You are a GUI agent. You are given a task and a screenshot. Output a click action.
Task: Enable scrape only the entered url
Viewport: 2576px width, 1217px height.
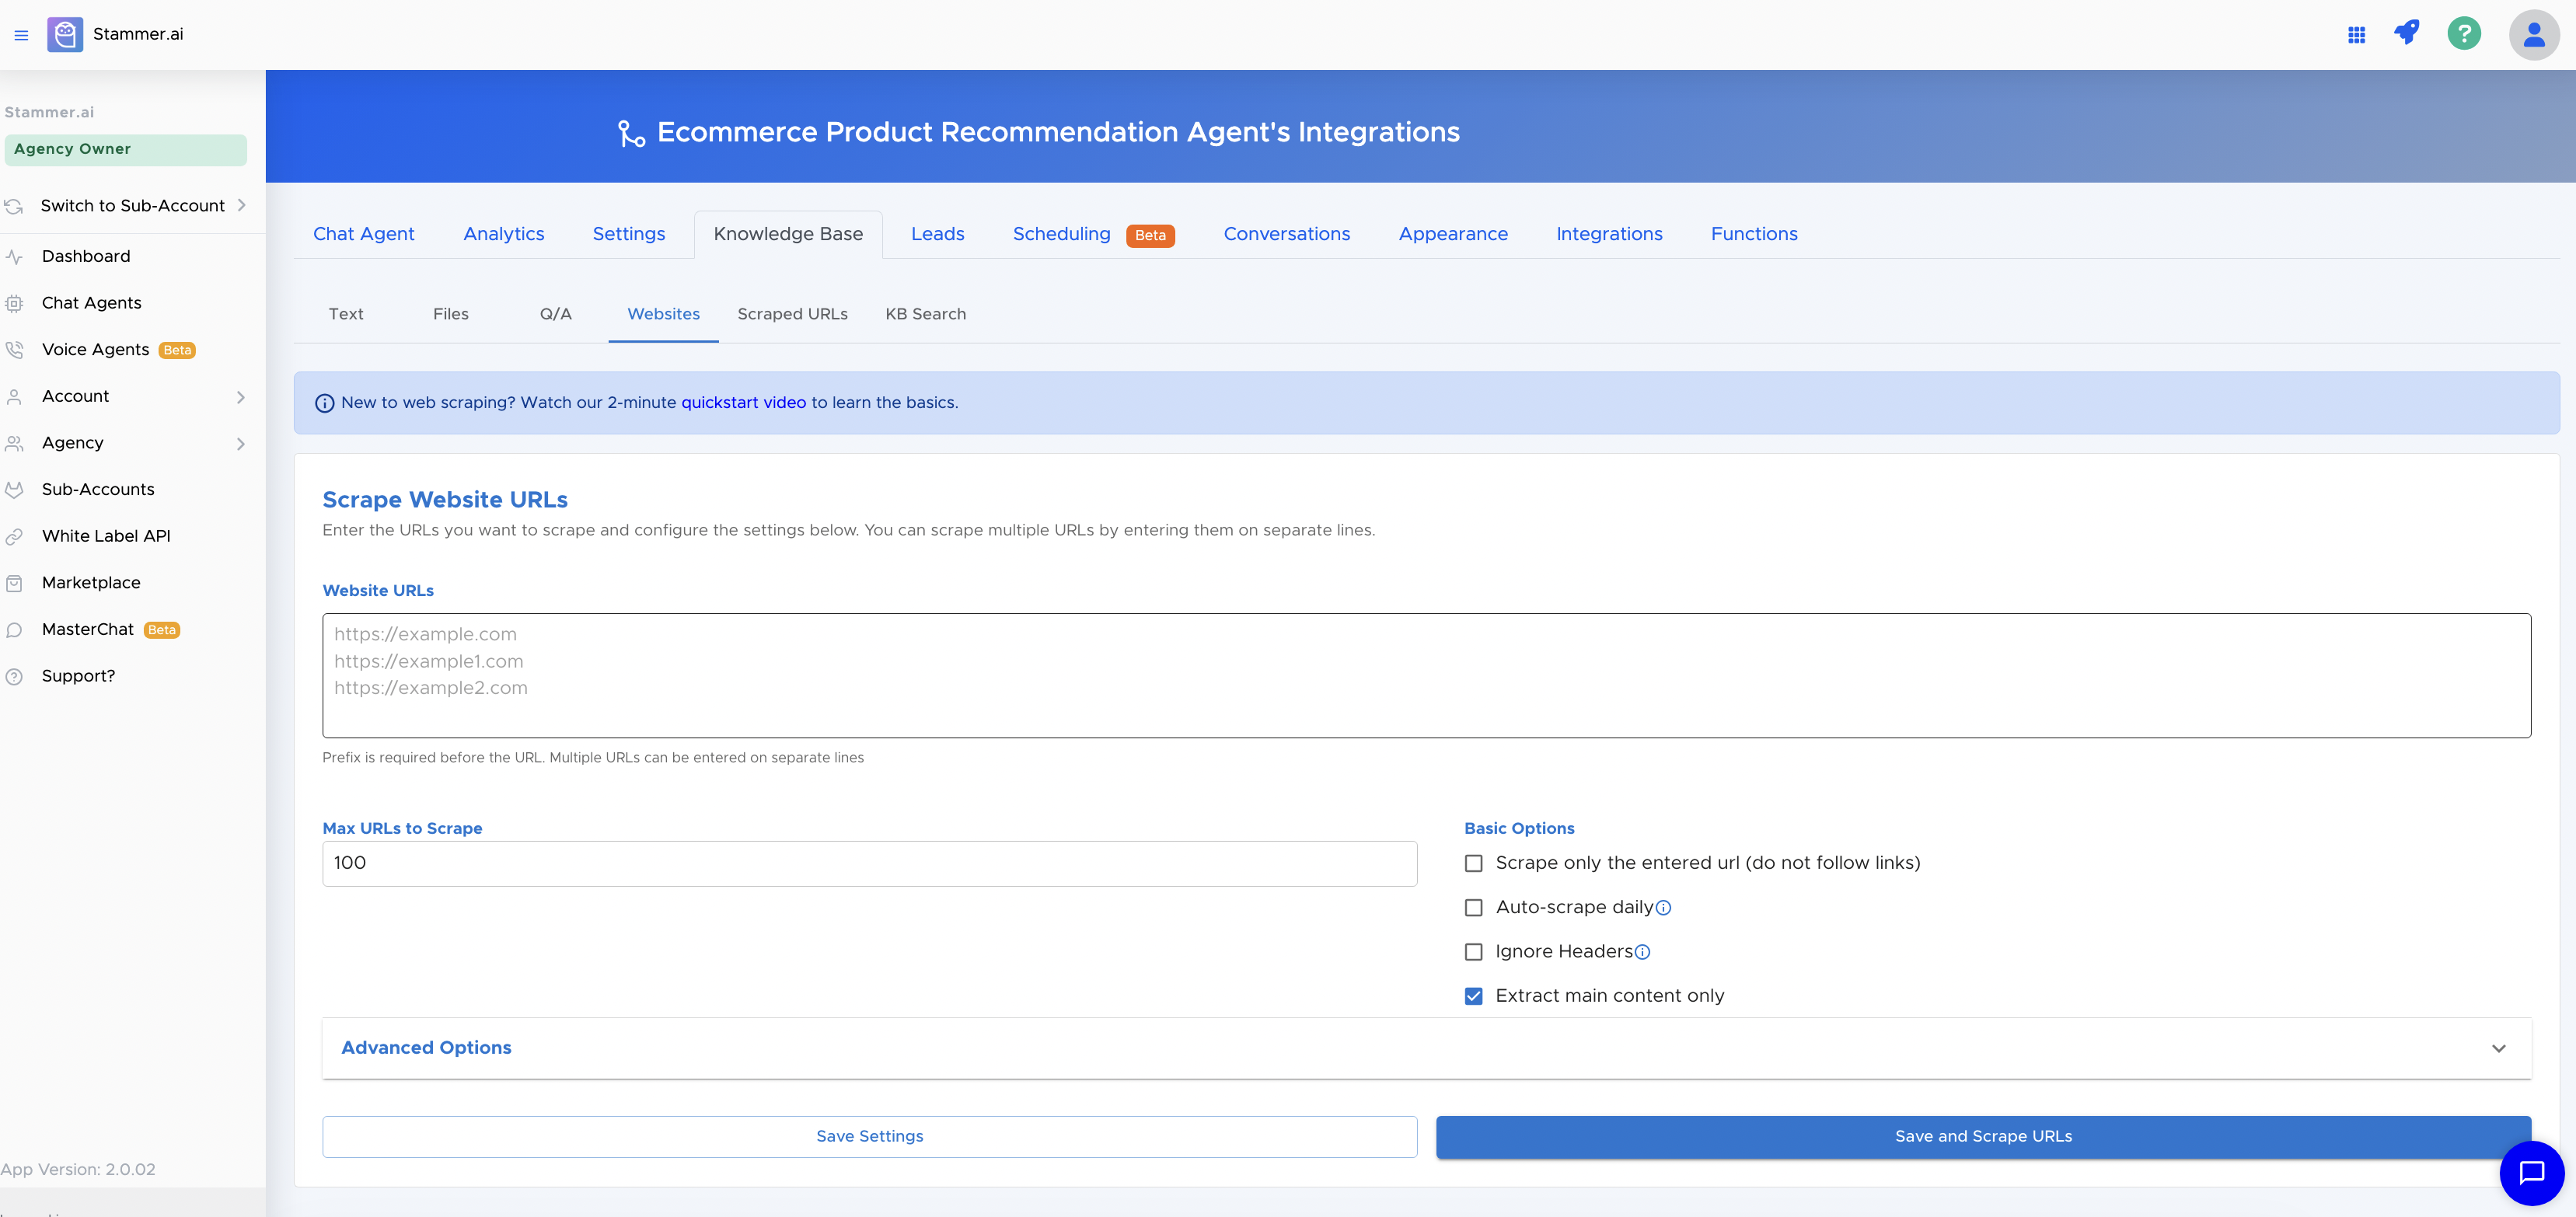tap(1473, 863)
